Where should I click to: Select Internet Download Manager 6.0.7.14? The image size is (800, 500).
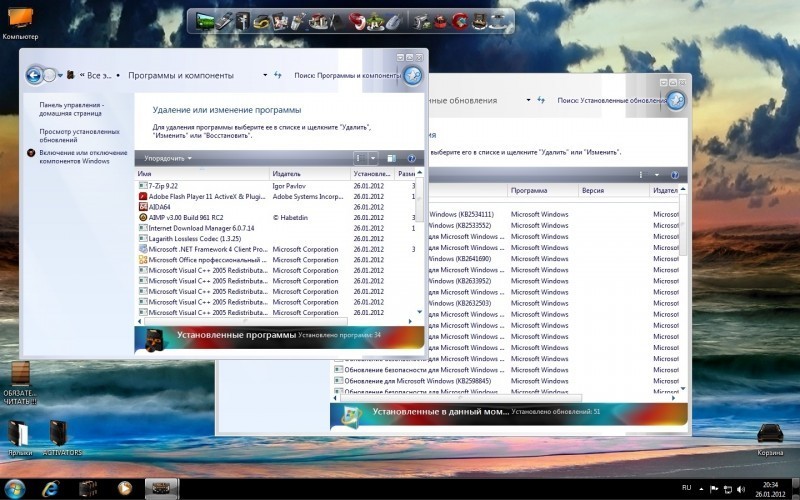click(276, 228)
